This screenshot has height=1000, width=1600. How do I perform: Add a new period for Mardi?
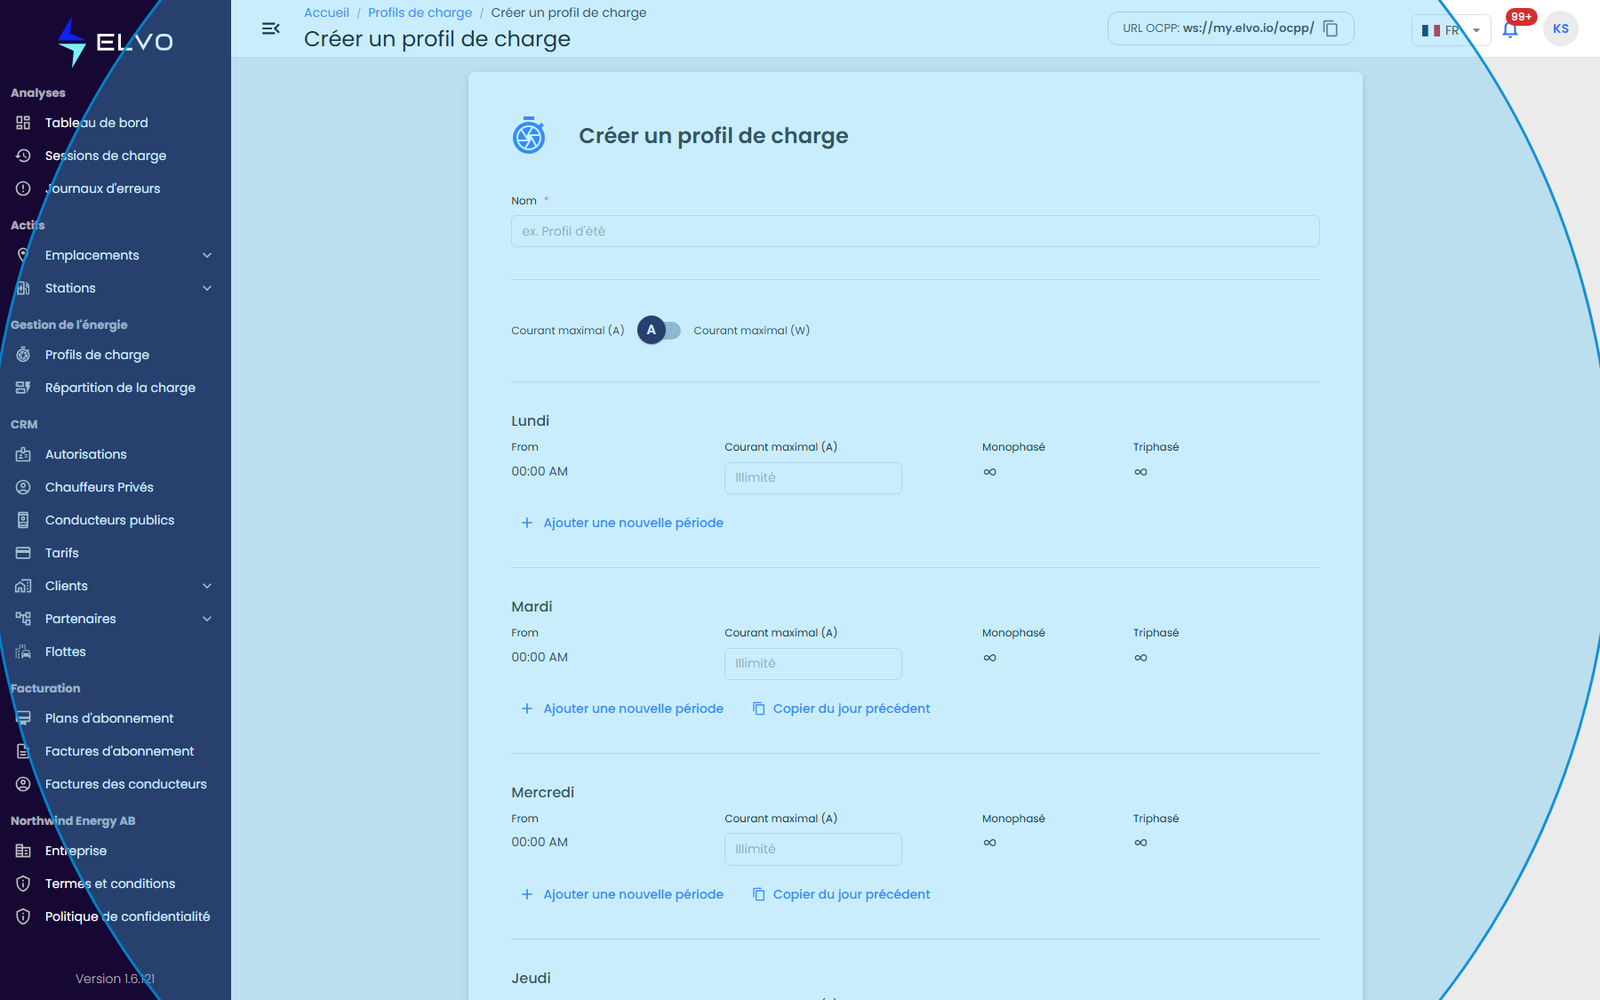(x=622, y=709)
